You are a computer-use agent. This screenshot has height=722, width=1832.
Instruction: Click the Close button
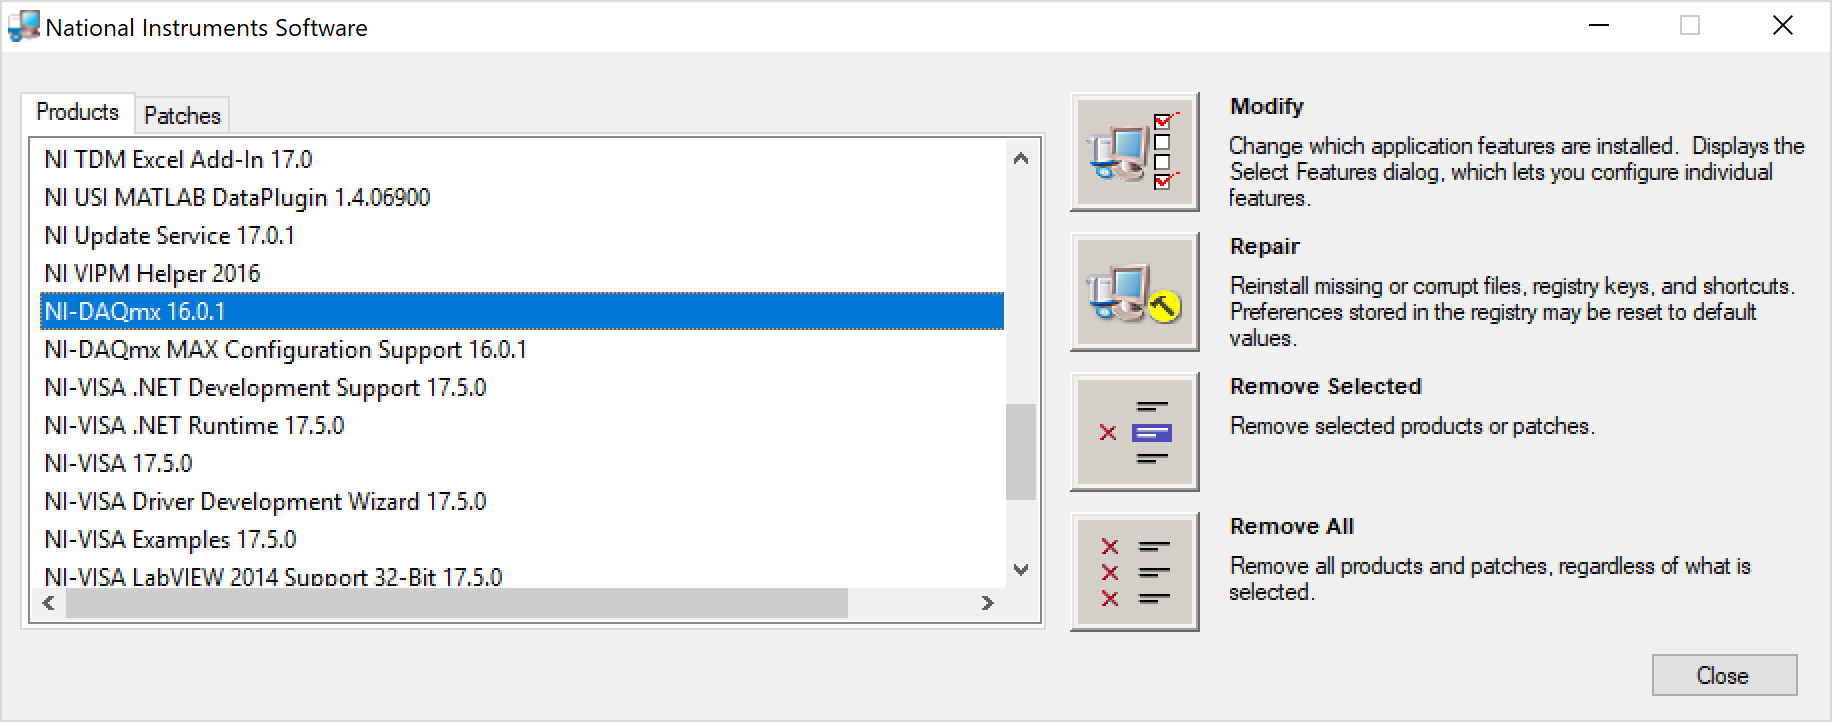pyautogui.click(x=1724, y=675)
